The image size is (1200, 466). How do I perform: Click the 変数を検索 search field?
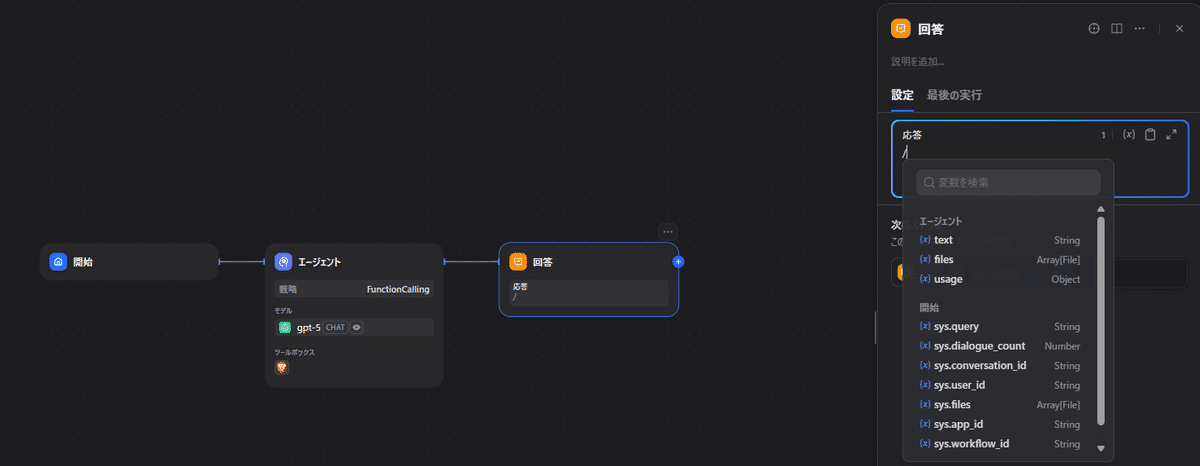[1008, 183]
